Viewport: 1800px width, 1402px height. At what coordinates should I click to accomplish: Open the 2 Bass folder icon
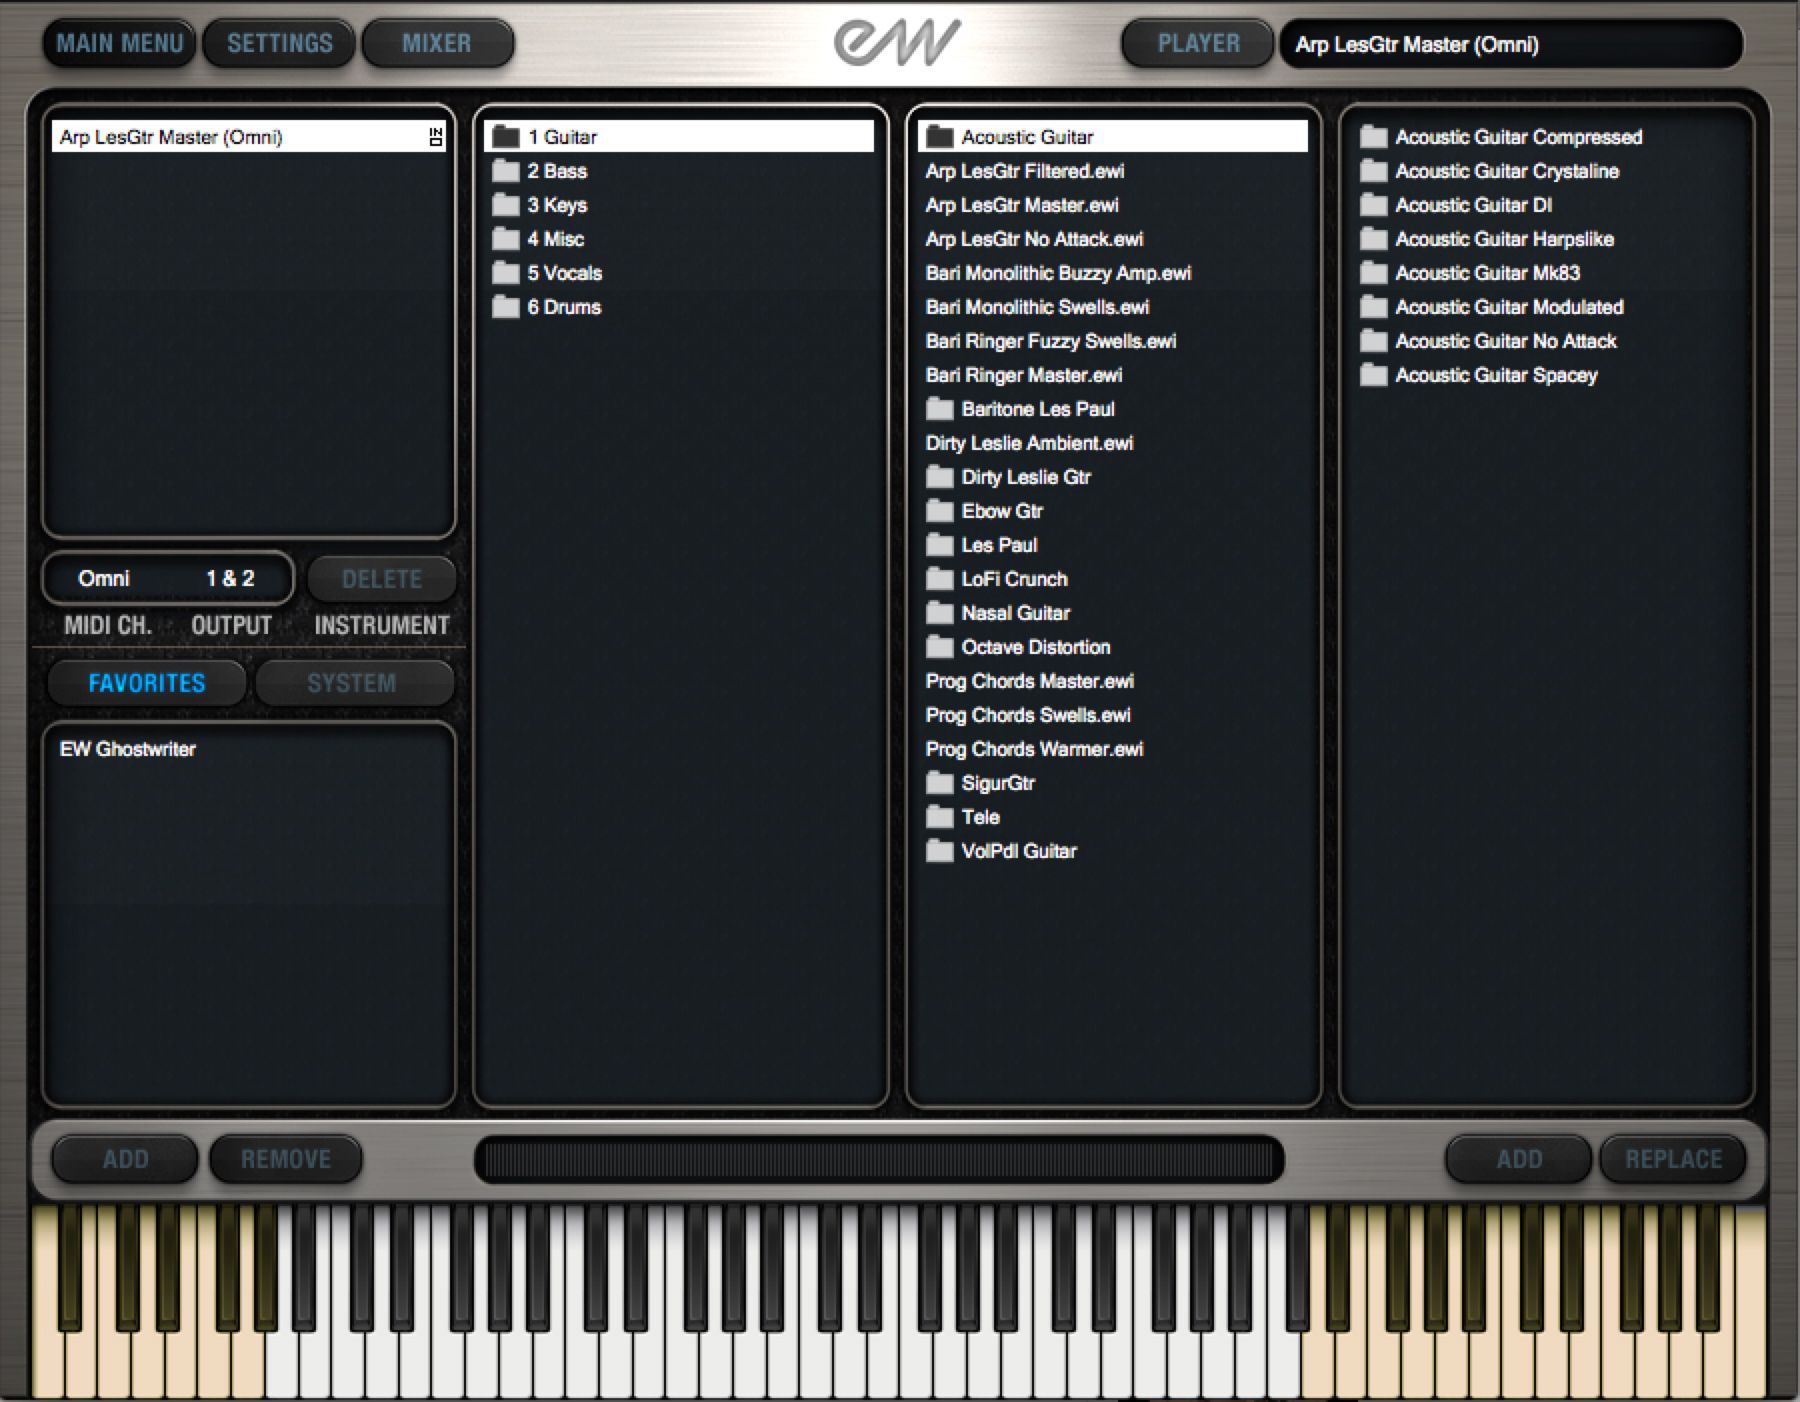pos(506,171)
